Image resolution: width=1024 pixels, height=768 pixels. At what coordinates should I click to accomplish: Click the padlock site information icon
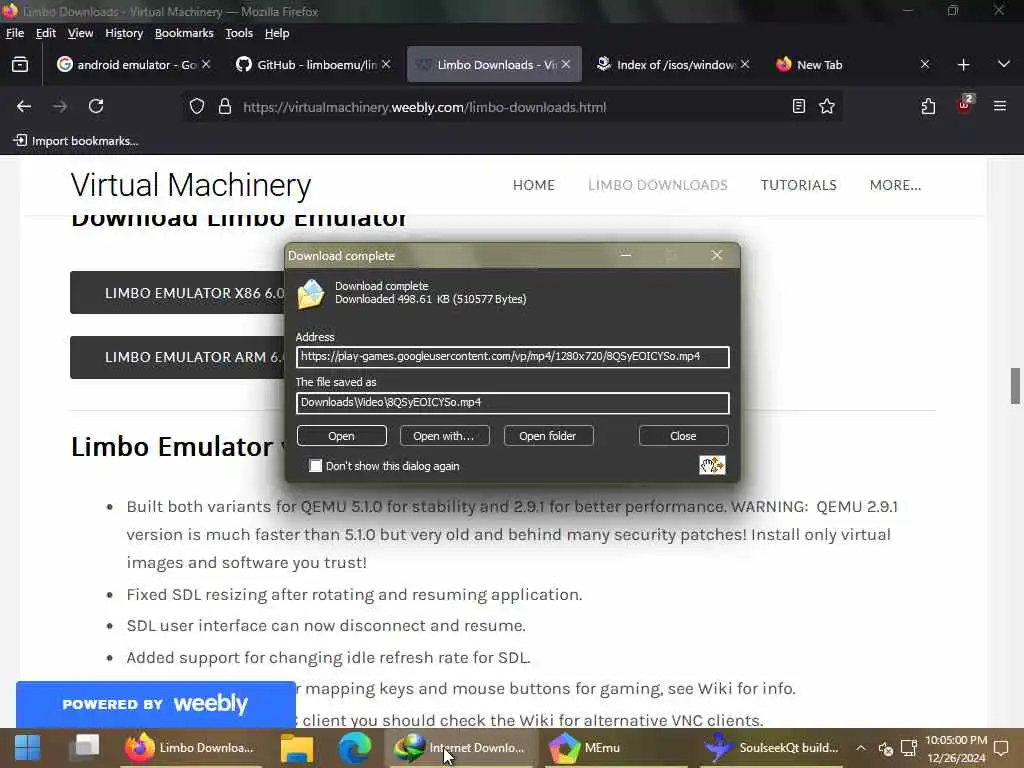coord(225,106)
